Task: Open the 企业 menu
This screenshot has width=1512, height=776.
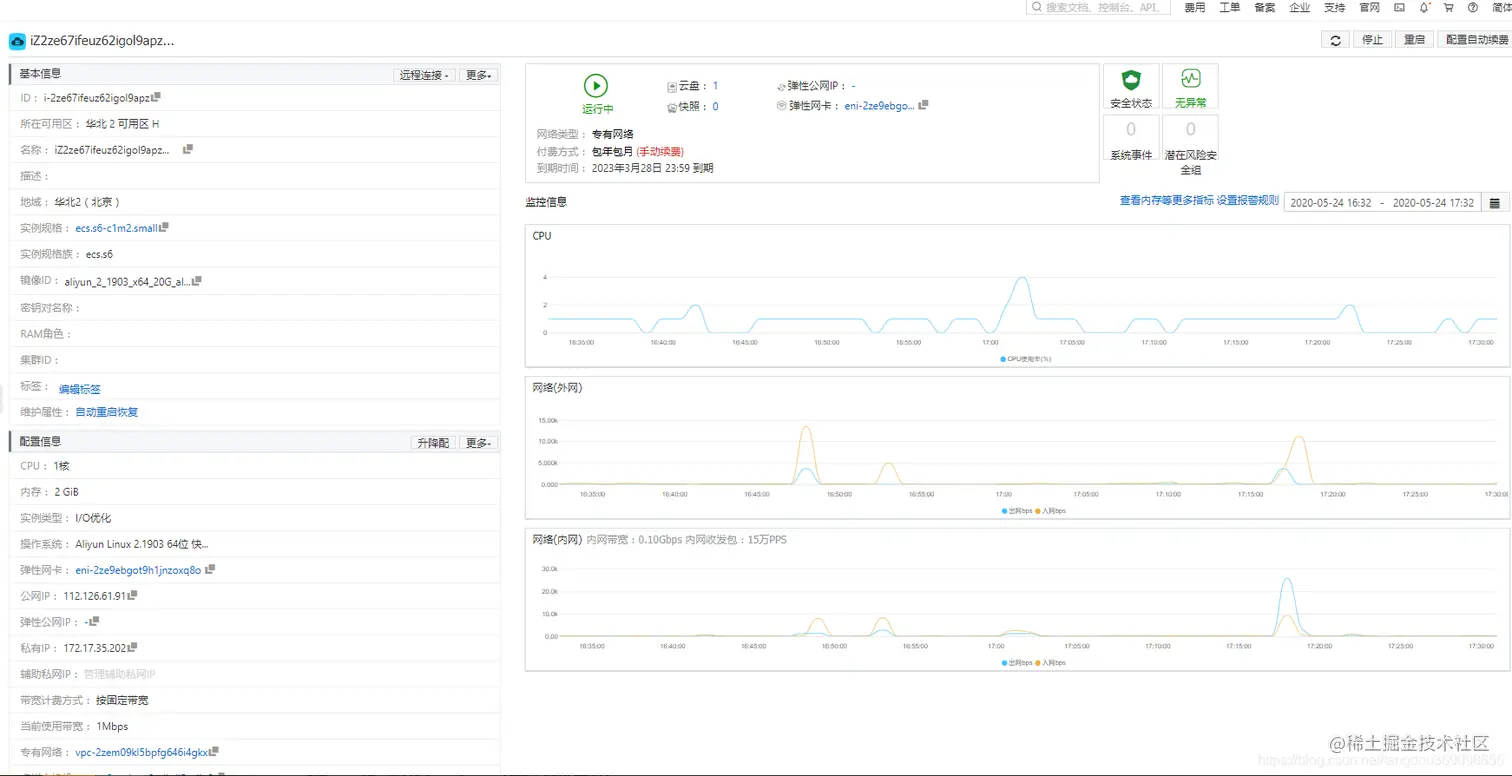Action: coord(1299,7)
